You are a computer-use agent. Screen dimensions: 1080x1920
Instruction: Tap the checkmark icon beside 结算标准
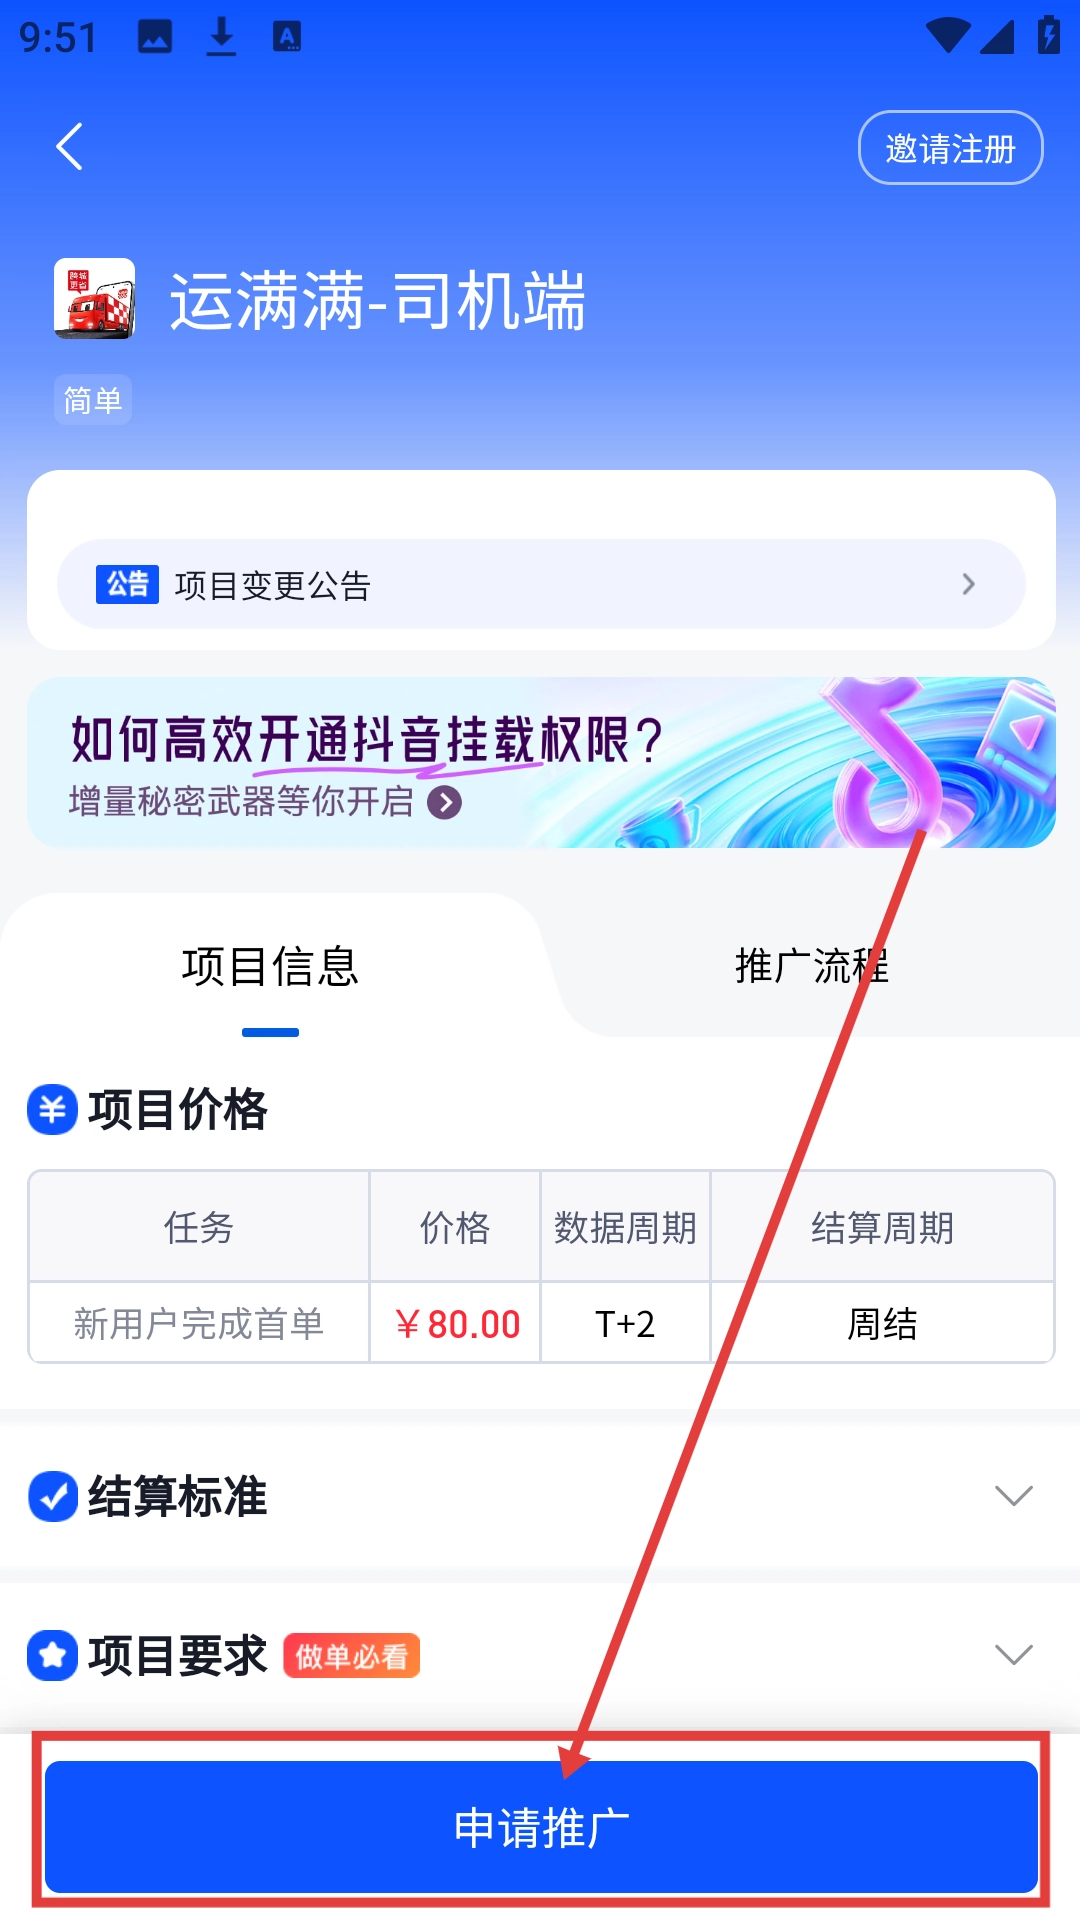point(53,1496)
